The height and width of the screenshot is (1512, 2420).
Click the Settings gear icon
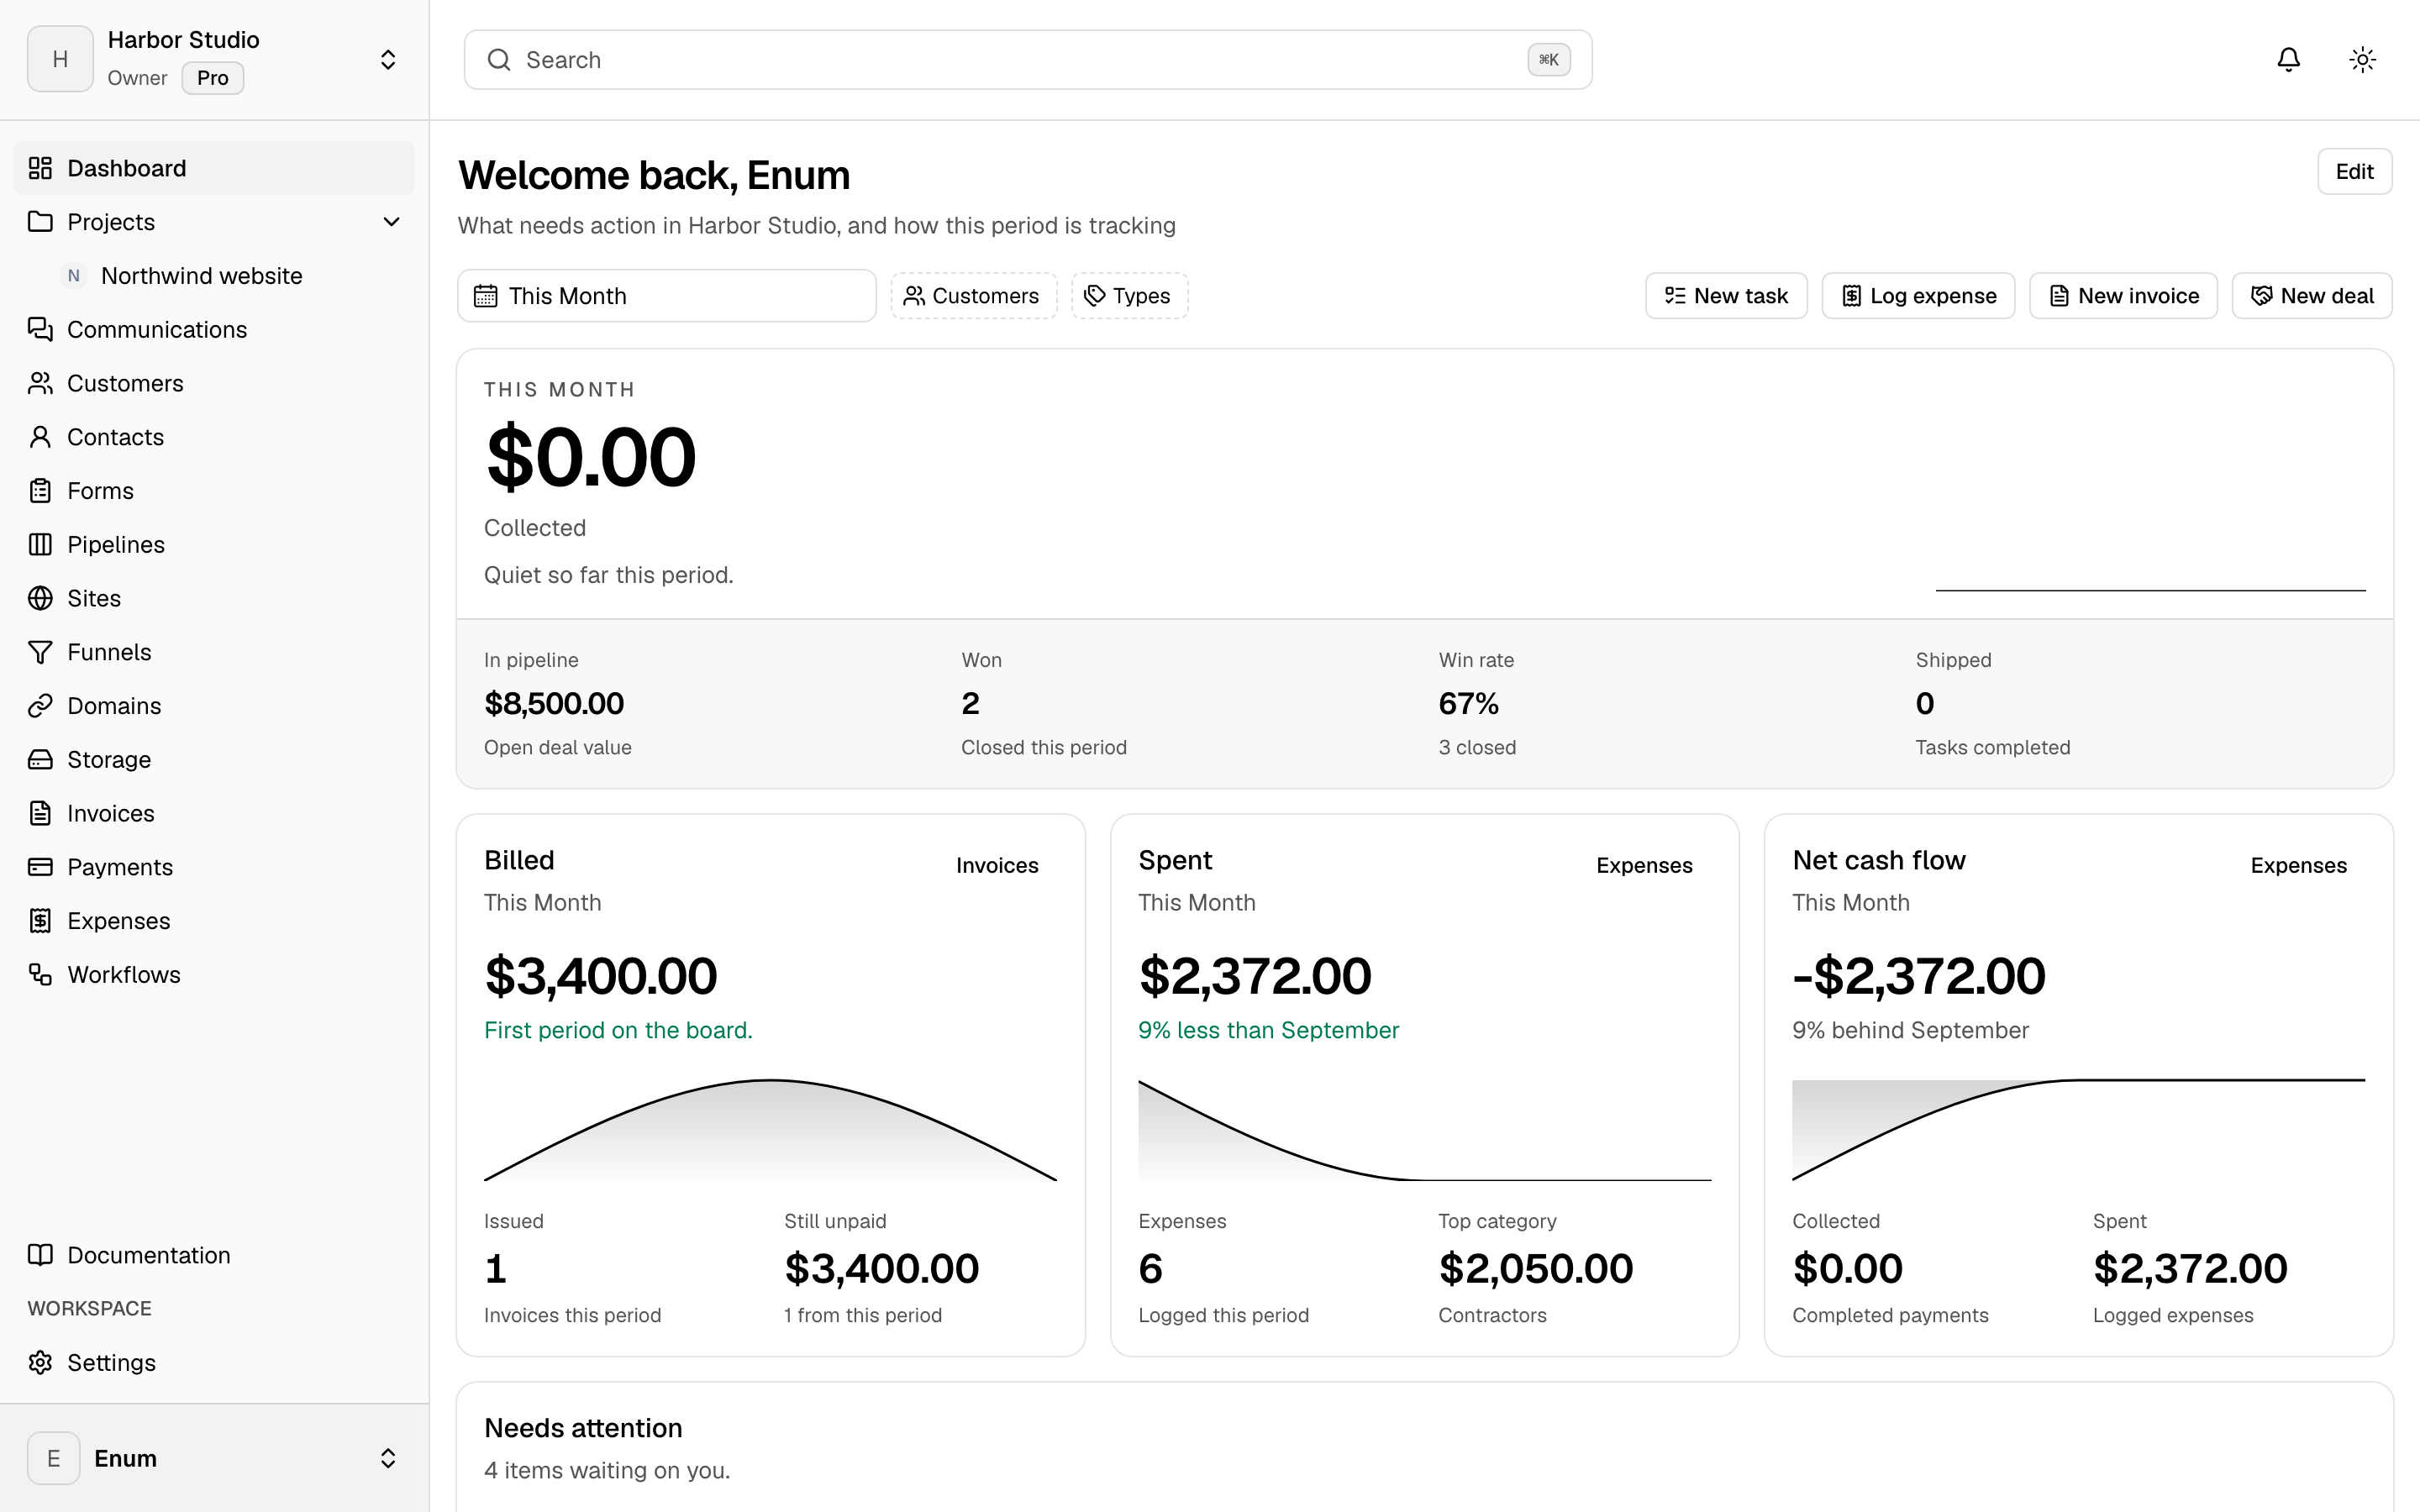pyautogui.click(x=40, y=1363)
